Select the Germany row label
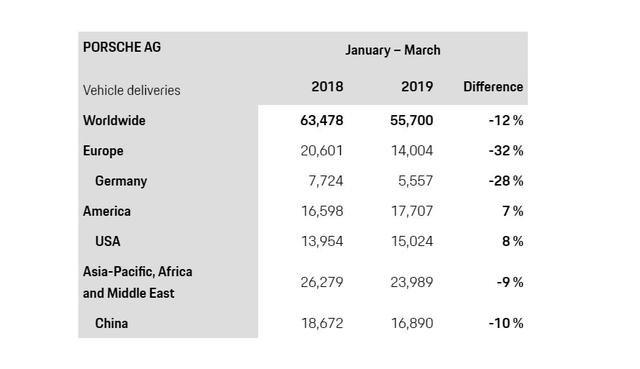Screen dimensions: 640x369 tap(121, 181)
